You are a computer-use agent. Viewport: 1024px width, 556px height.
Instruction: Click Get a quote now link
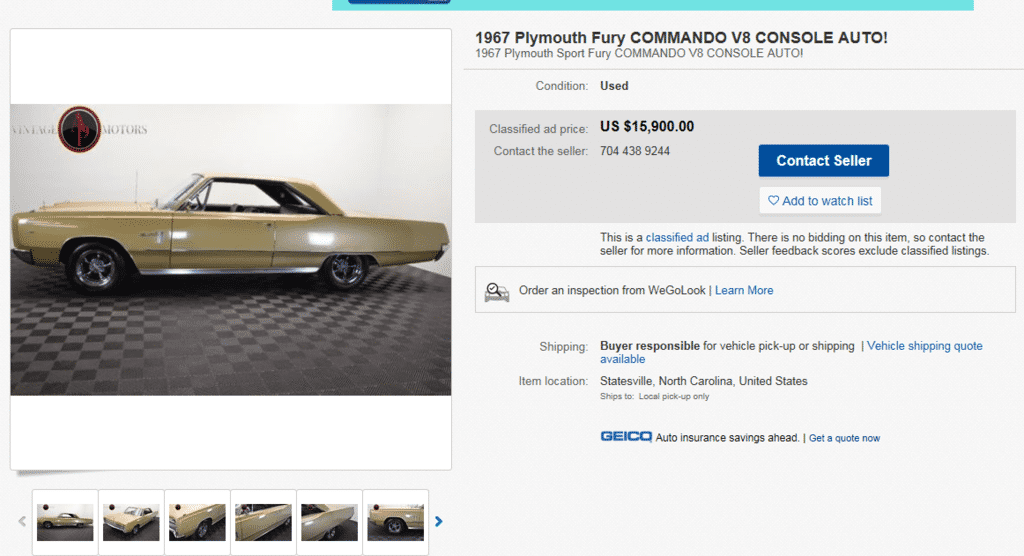tap(844, 438)
